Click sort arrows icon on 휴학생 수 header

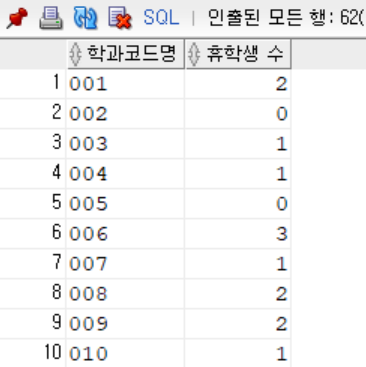tap(194, 54)
